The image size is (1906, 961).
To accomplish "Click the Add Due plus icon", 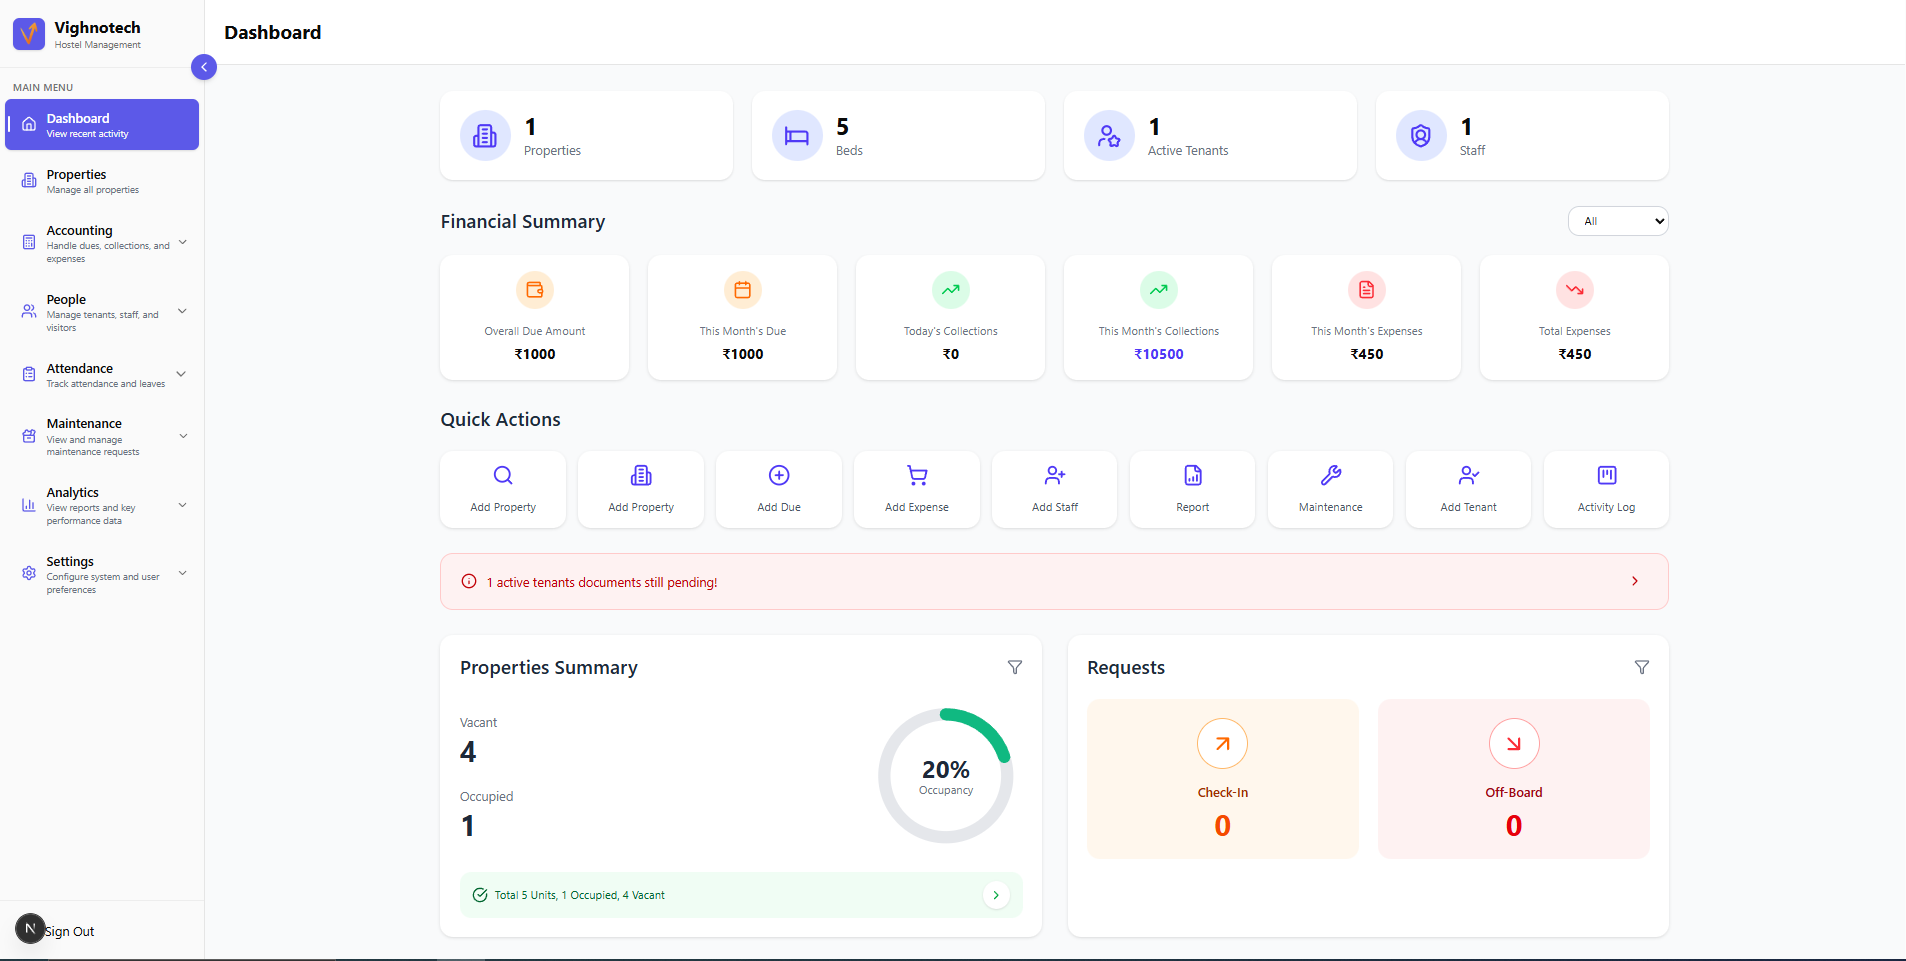I will (779, 475).
